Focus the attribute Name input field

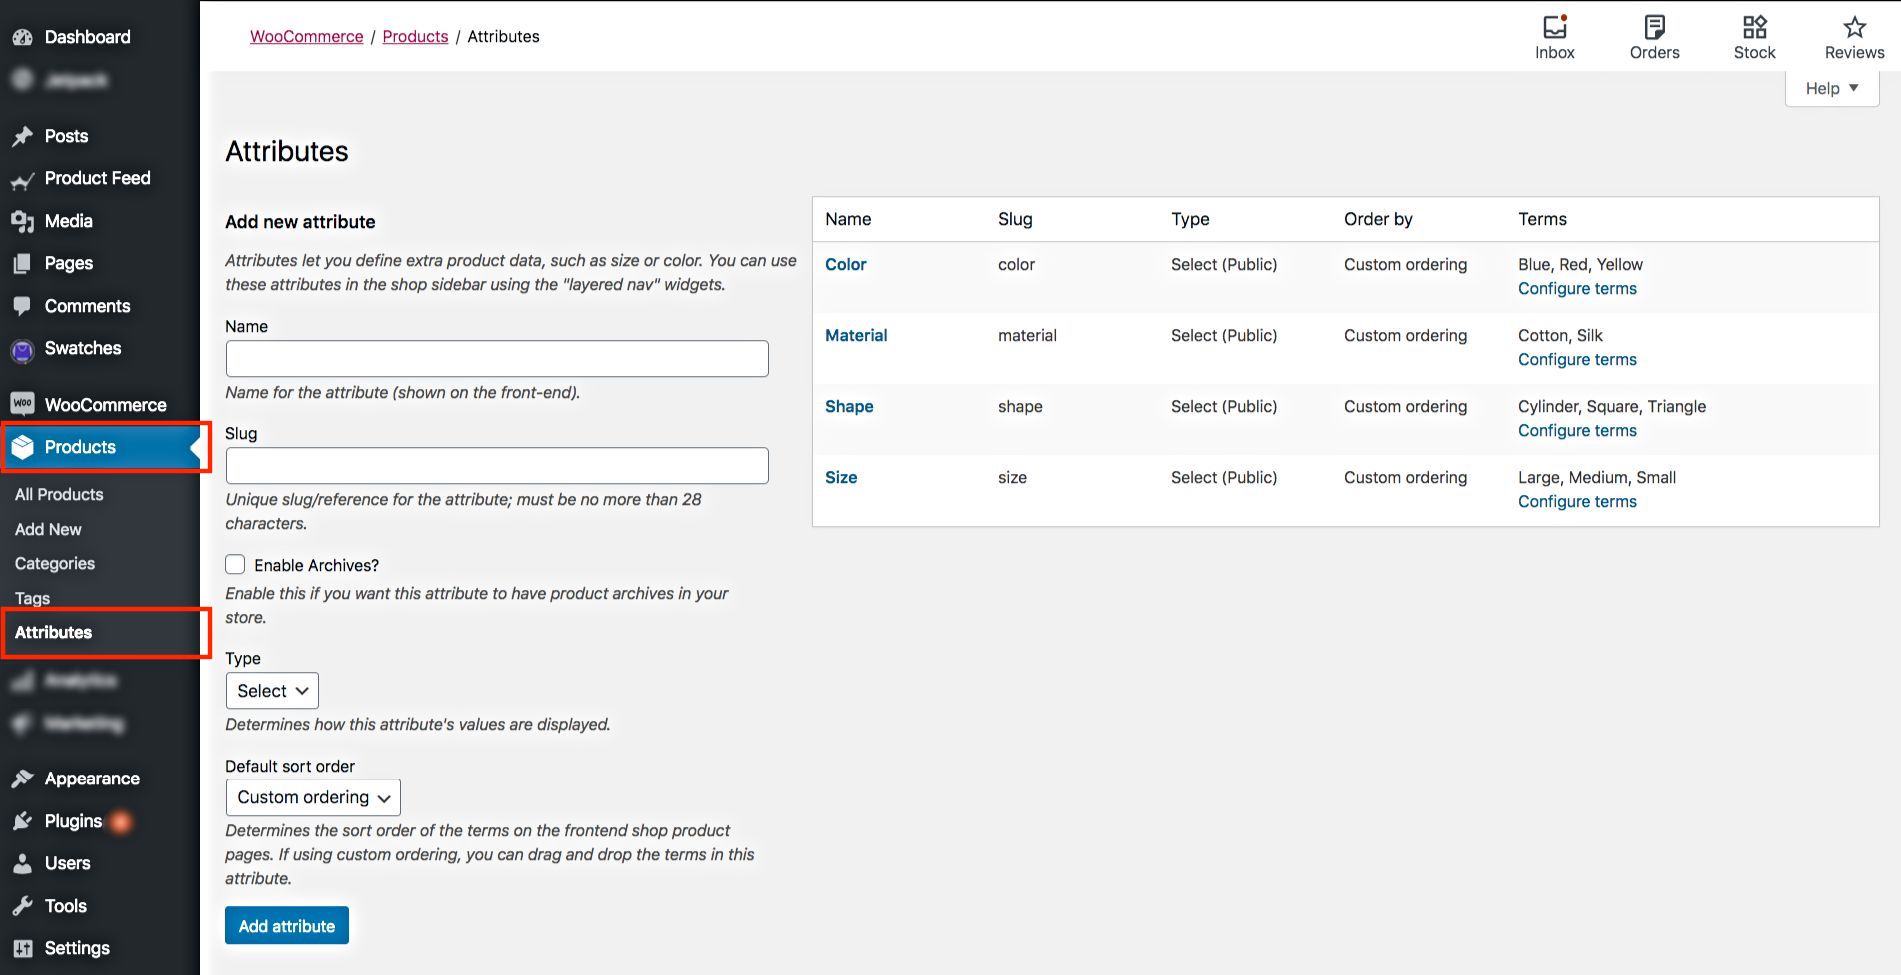(497, 359)
